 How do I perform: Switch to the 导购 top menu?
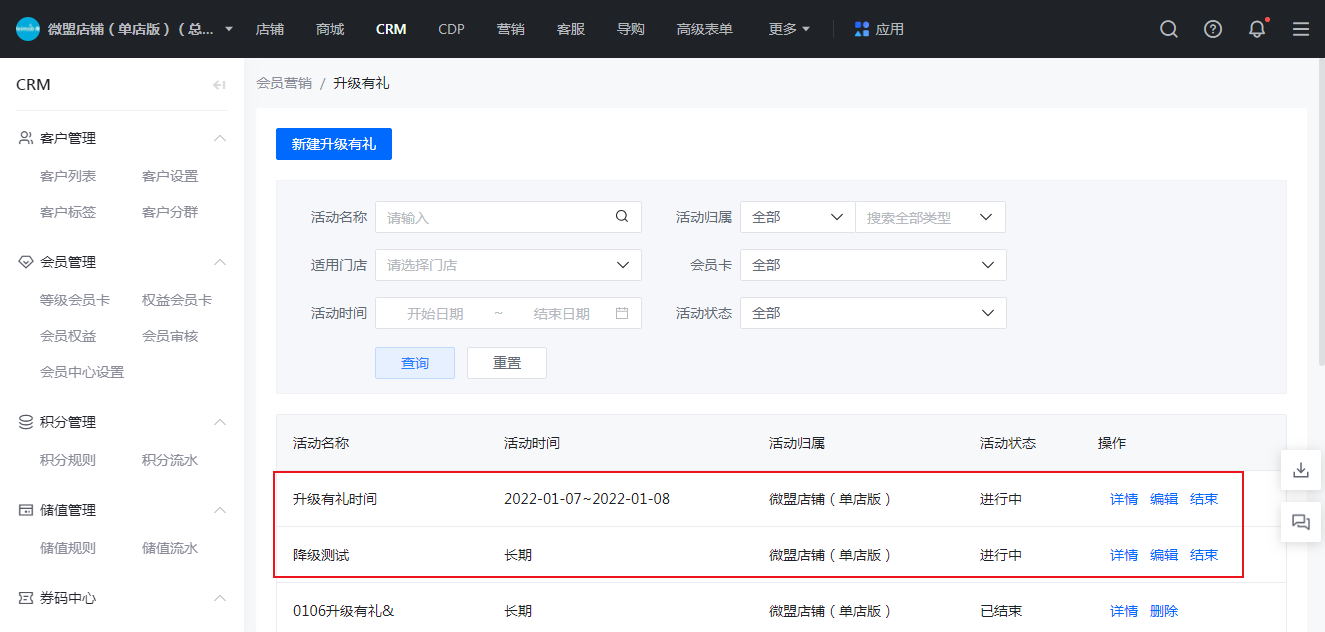[631, 29]
